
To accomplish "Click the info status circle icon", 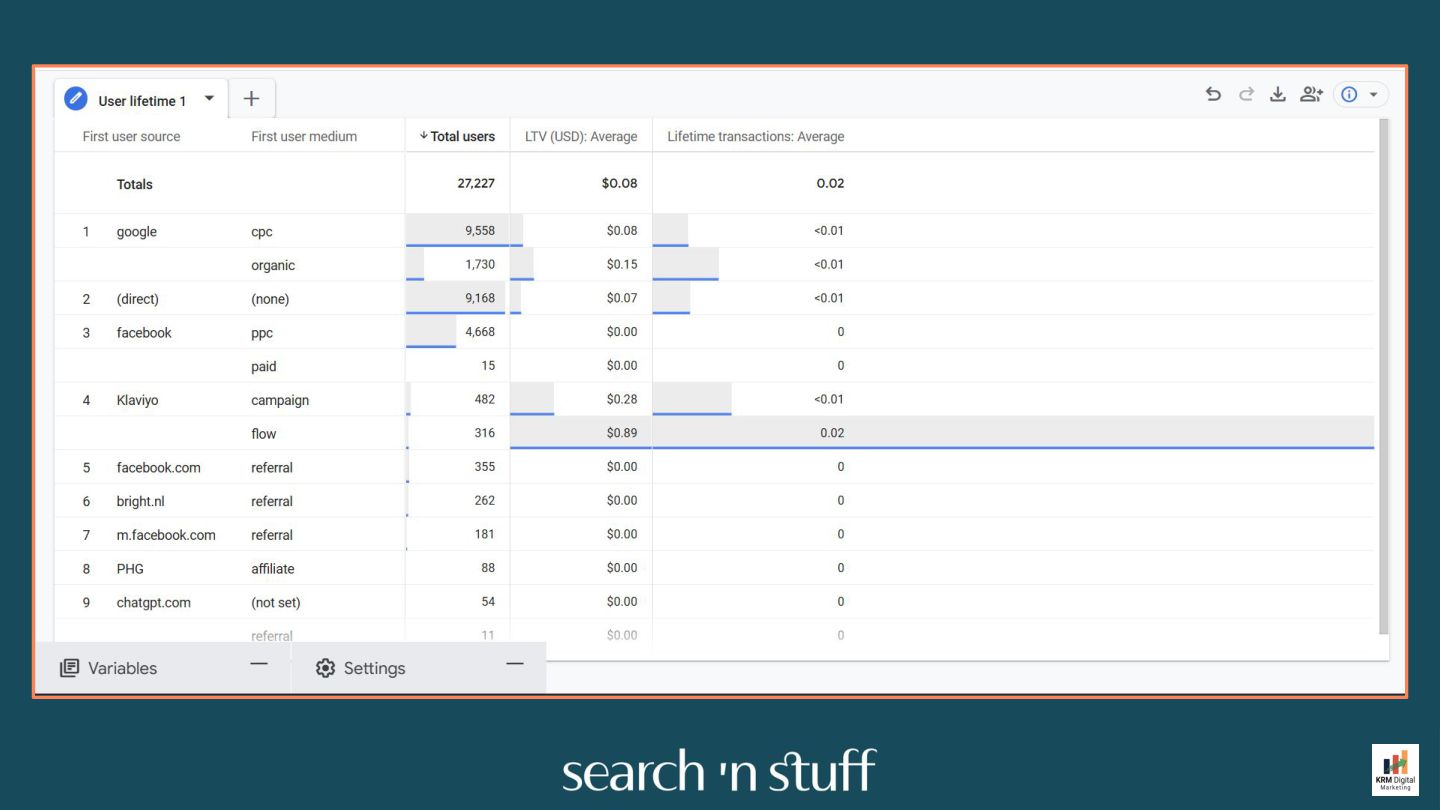I will tap(1349, 94).
